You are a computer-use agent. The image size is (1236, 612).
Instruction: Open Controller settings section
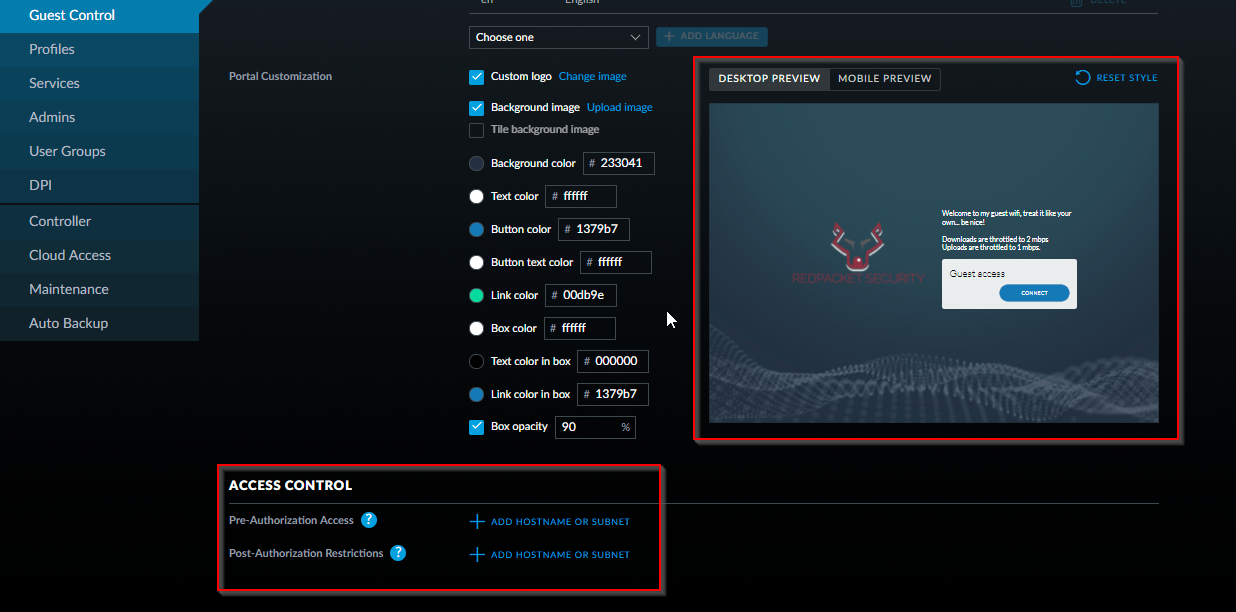point(99,221)
